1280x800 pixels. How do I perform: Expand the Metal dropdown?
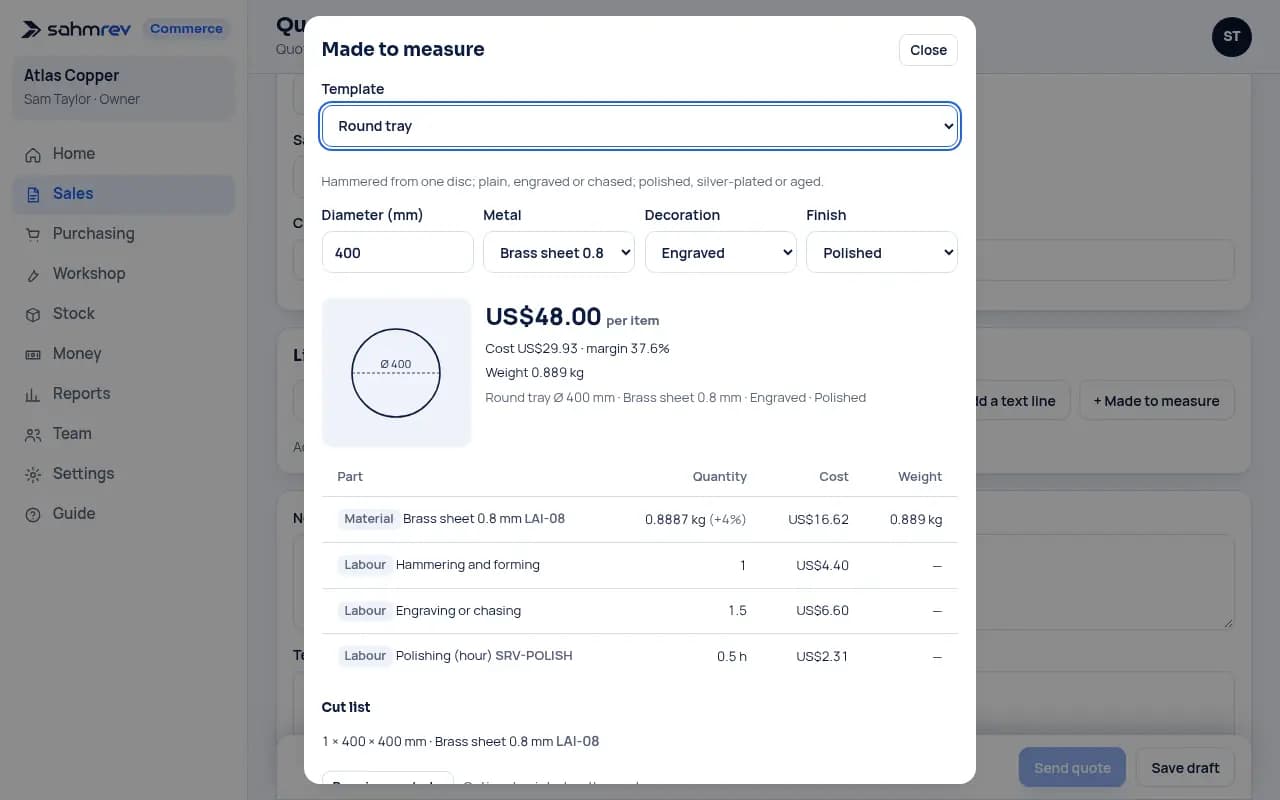tap(559, 253)
